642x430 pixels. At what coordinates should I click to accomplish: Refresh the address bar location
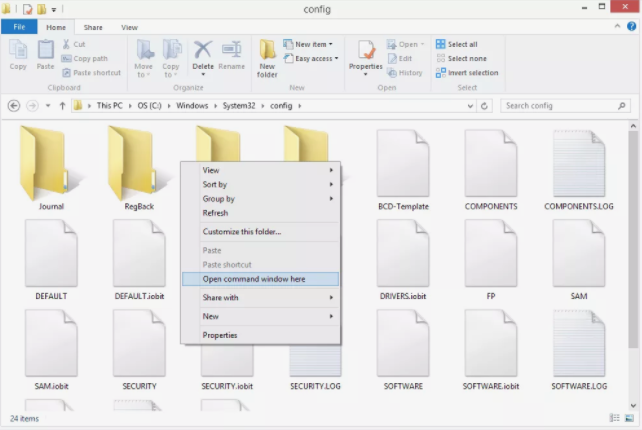point(484,106)
